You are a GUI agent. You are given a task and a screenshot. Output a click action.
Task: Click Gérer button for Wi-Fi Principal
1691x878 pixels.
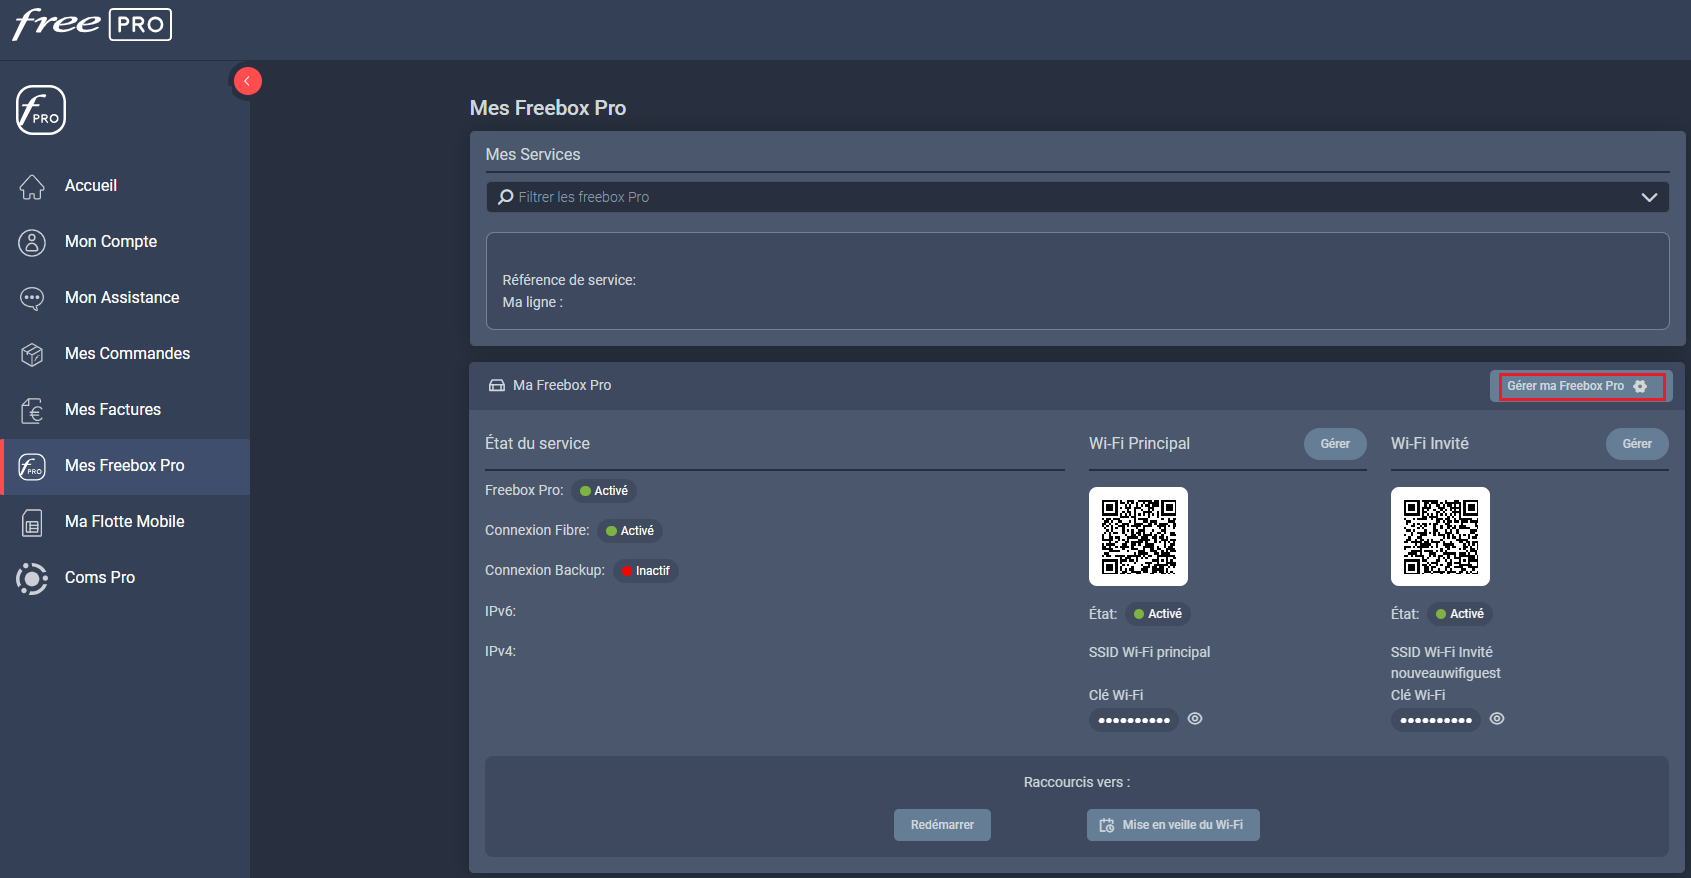[1335, 444]
